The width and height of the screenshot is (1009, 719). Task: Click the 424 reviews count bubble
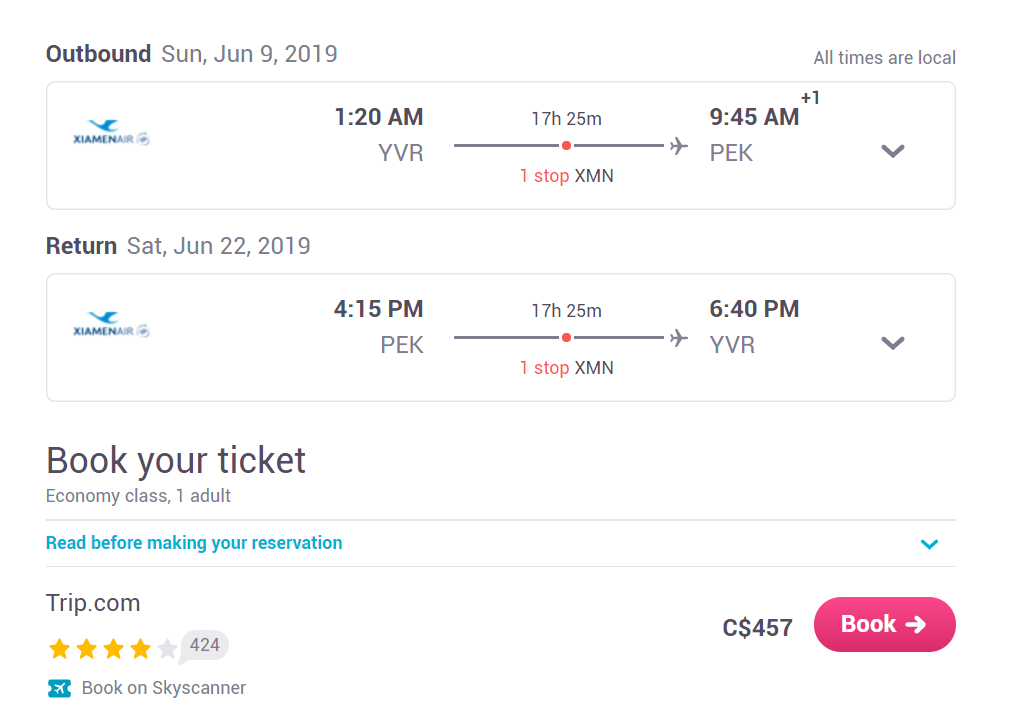[205, 646]
